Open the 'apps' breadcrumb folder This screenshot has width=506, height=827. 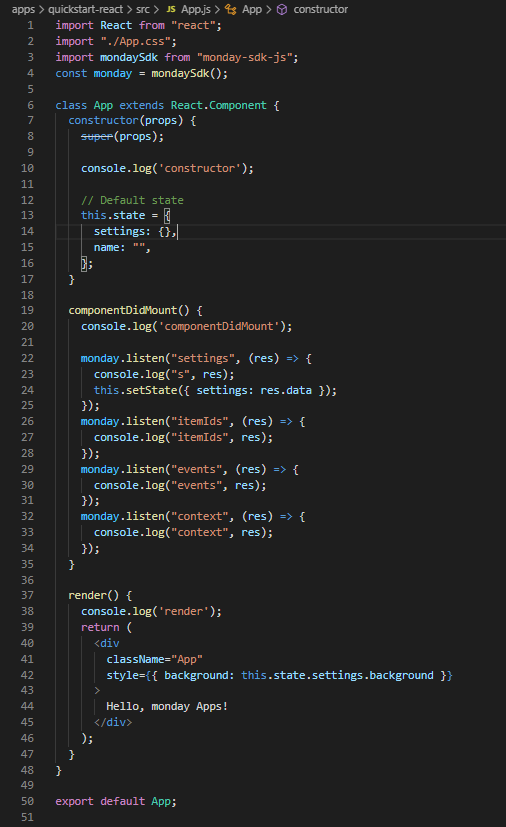tap(23, 9)
